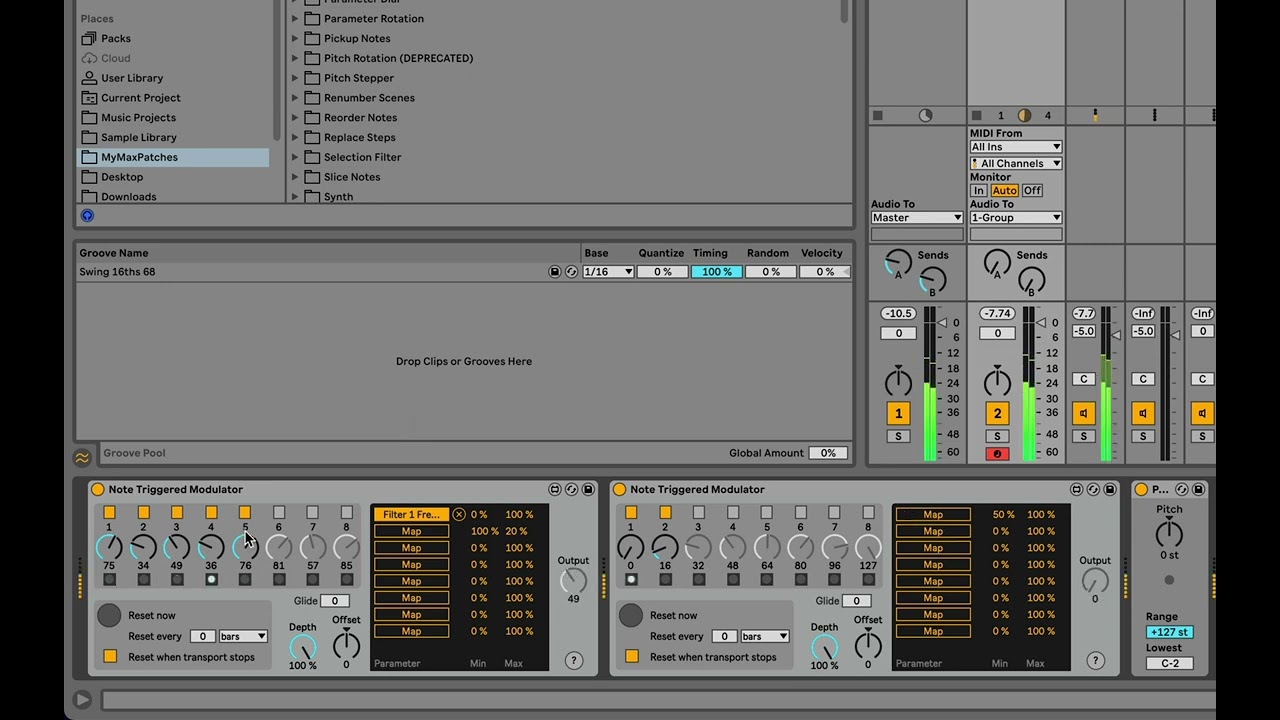The height and width of the screenshot is (720, 1280).
Task: Turn off the first Note Triggered Modulator device
Action: point(97,489)
